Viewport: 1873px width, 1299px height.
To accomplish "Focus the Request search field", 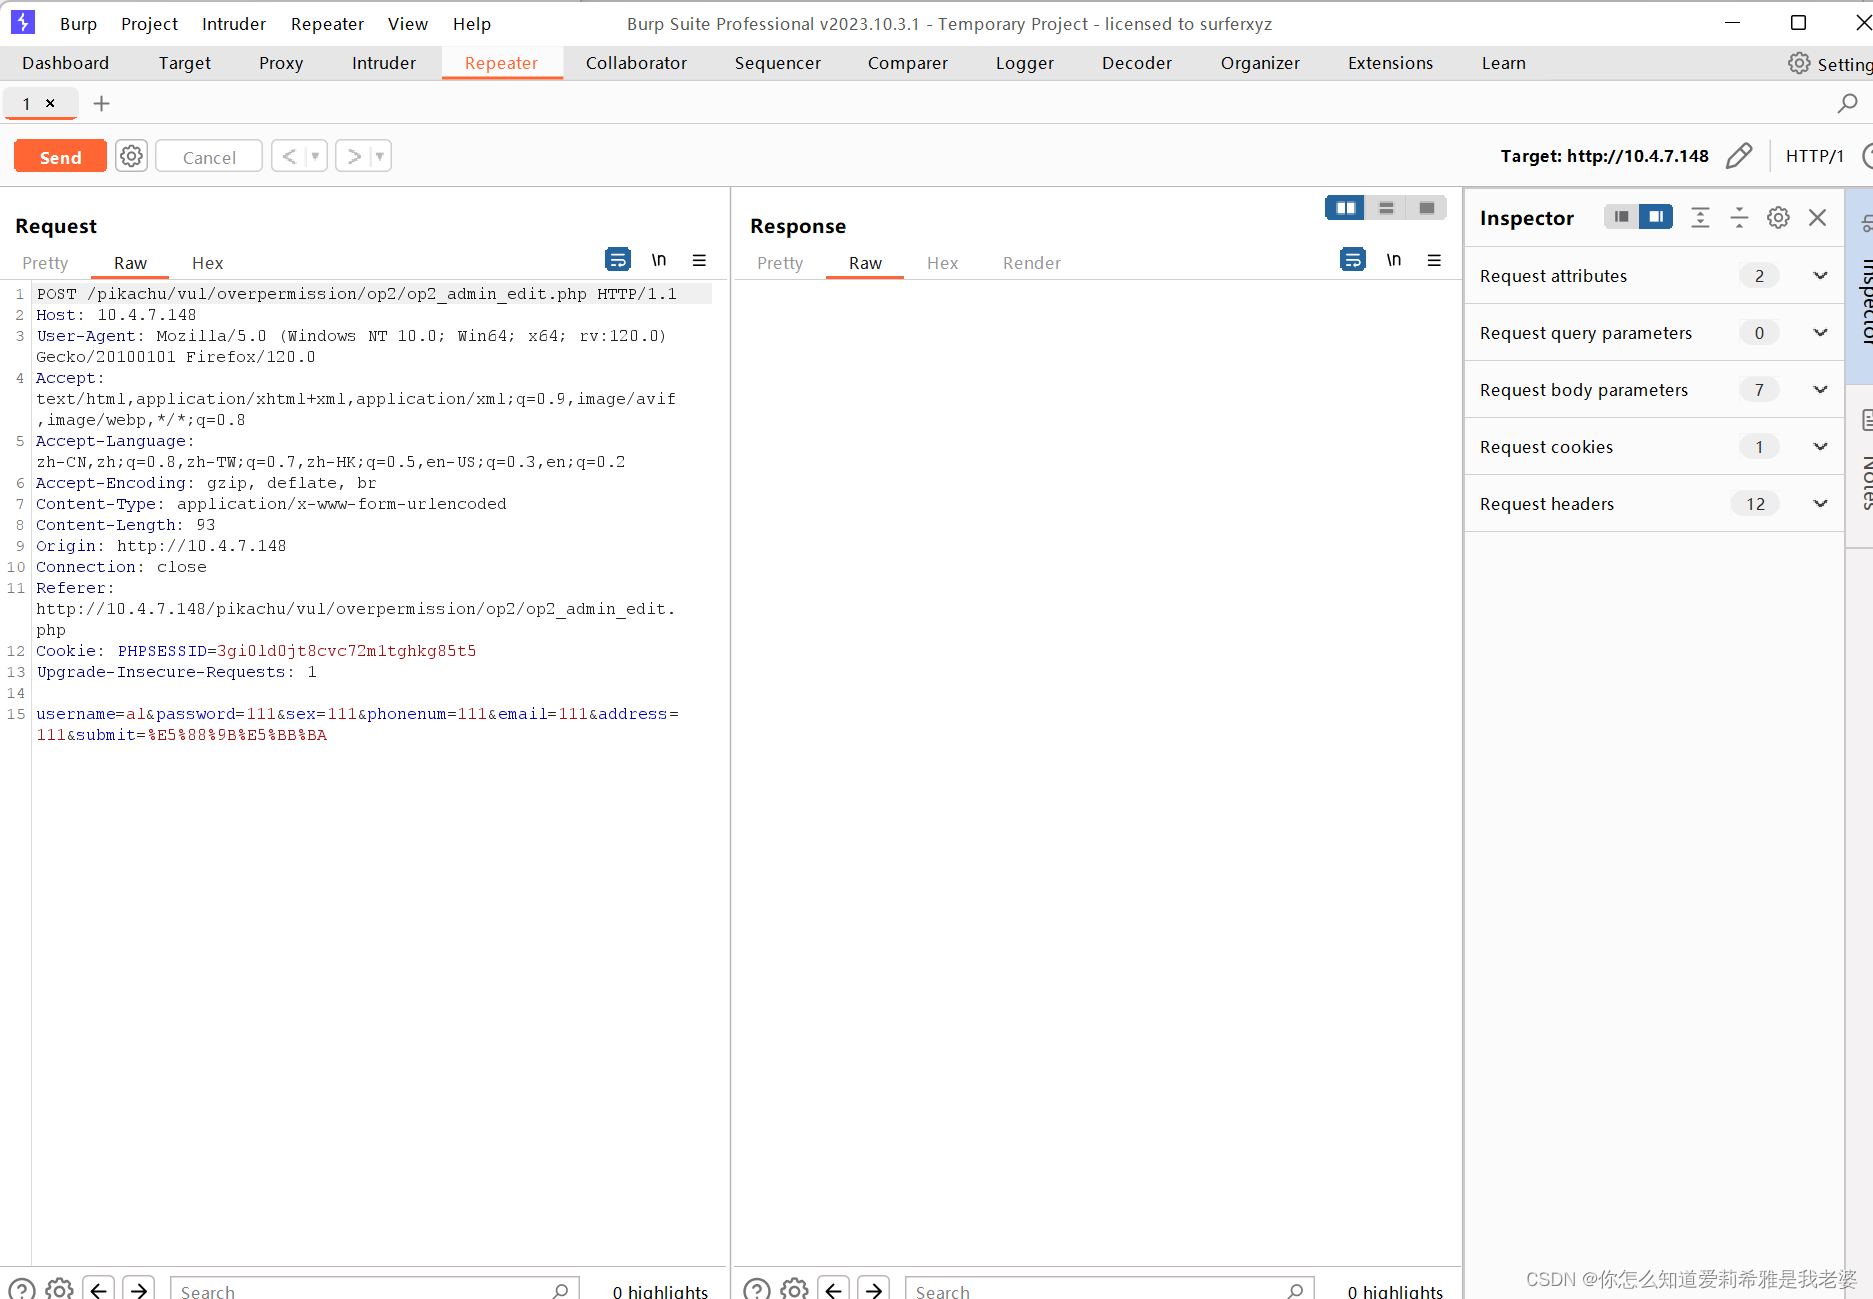I will [375, 1290].
